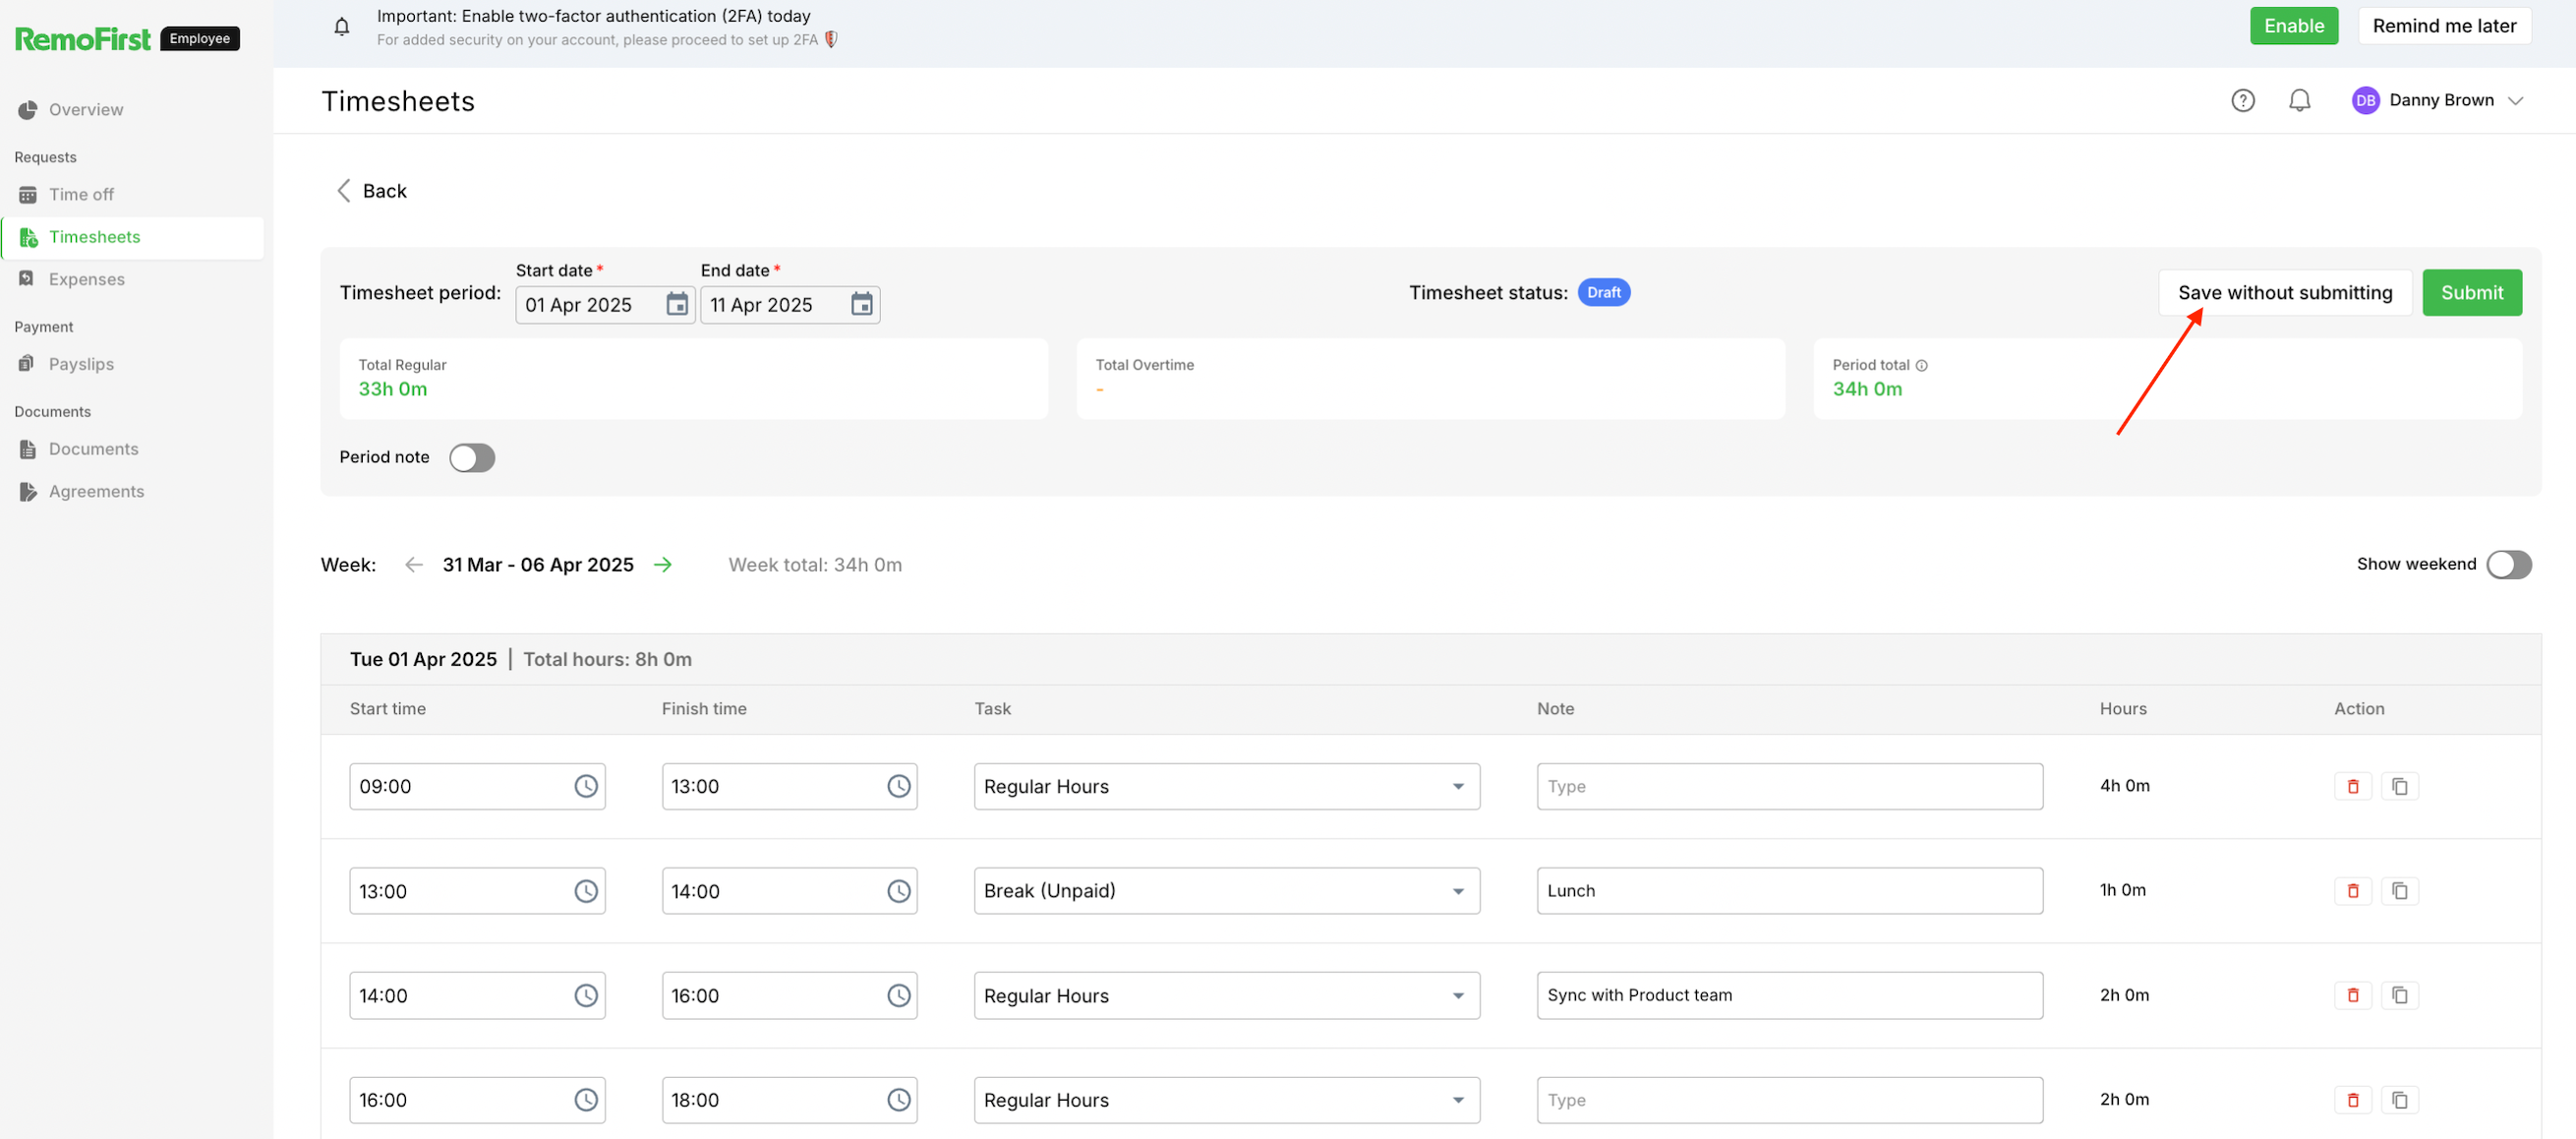
Task: Click the Total Regular 33h 0m value
Action: click(x=392, y=390)
